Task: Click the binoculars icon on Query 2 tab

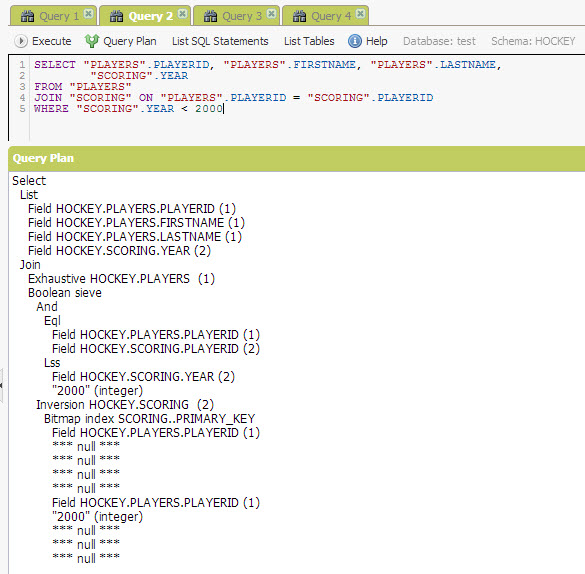Action: pyautogui.click(x=116, y=16)
